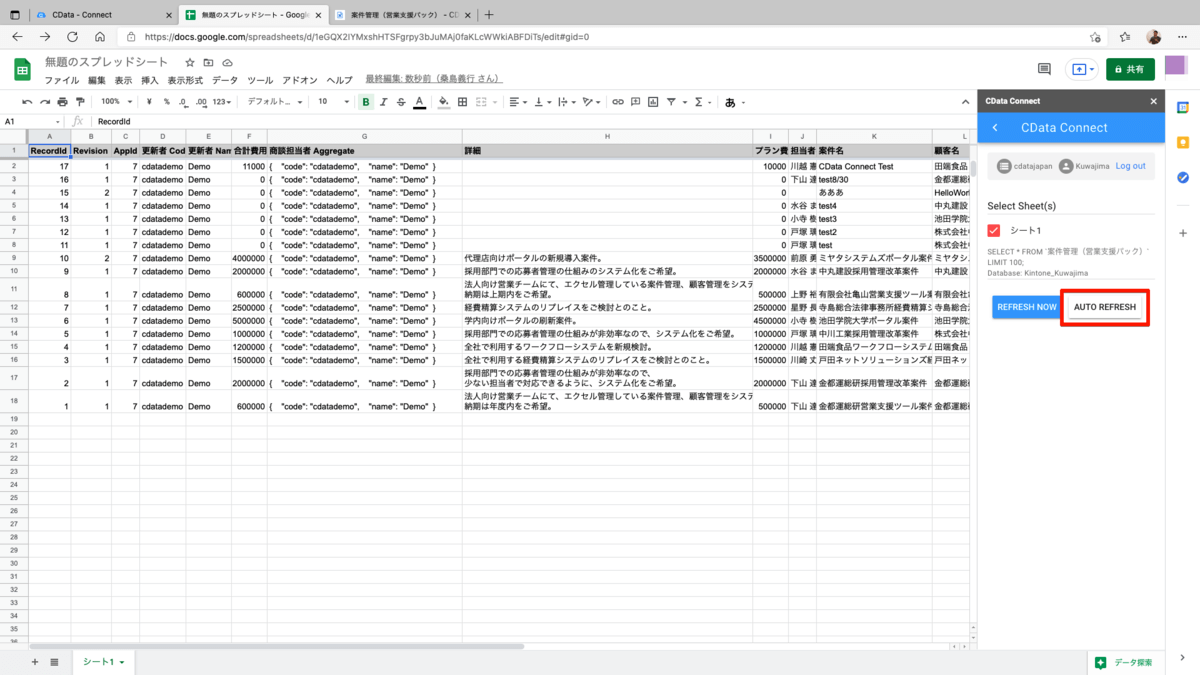Open the functions sigma menu

click(x=701, y=102)
